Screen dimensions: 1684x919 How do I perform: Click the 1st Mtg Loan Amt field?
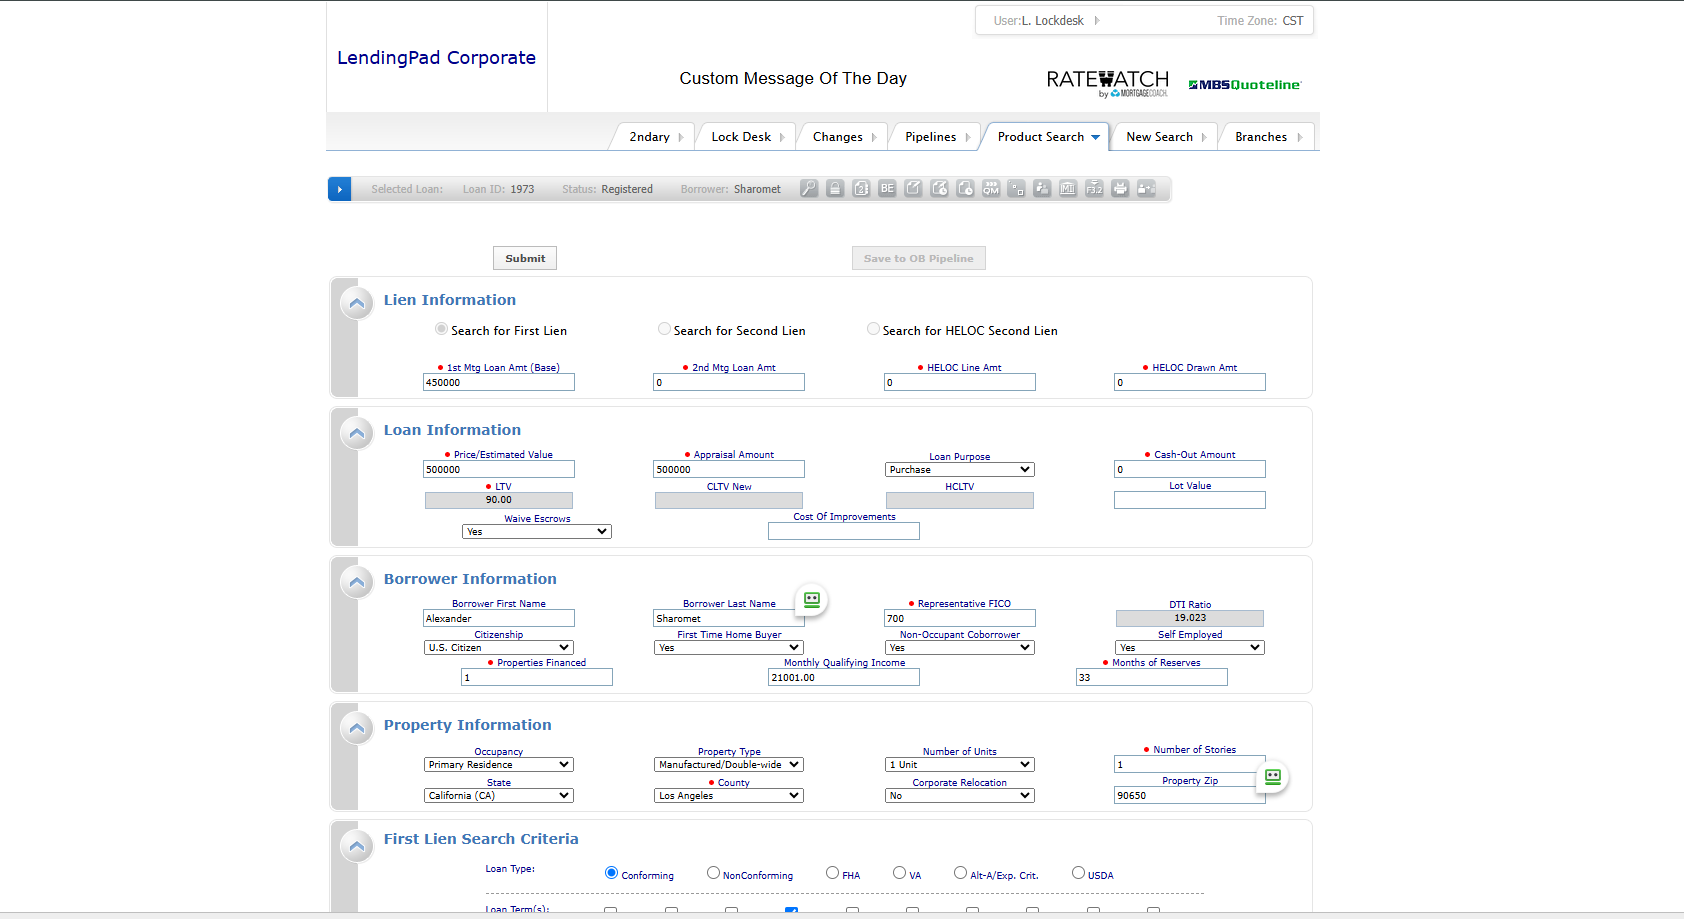499,383
